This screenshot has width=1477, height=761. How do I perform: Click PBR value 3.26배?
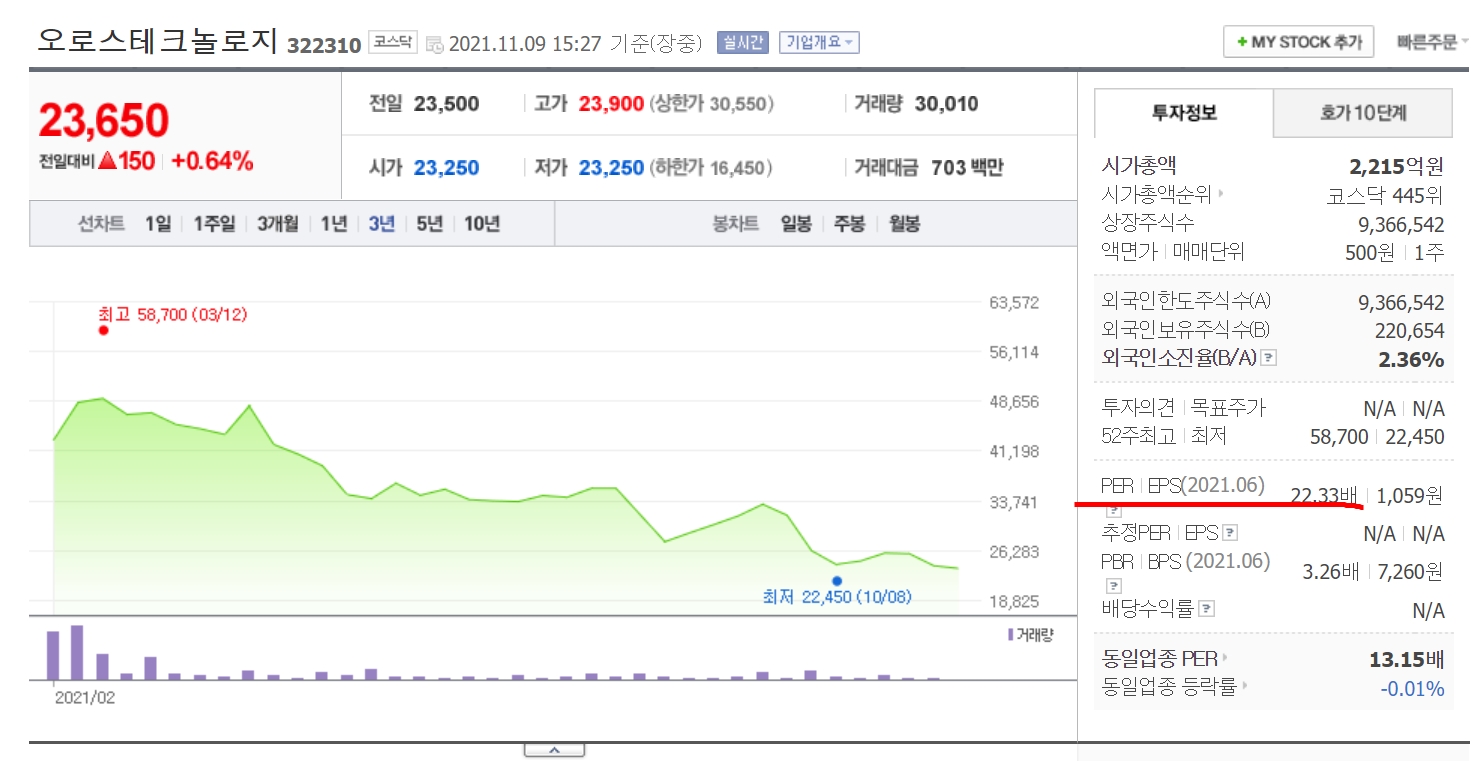click(1331, 572)
